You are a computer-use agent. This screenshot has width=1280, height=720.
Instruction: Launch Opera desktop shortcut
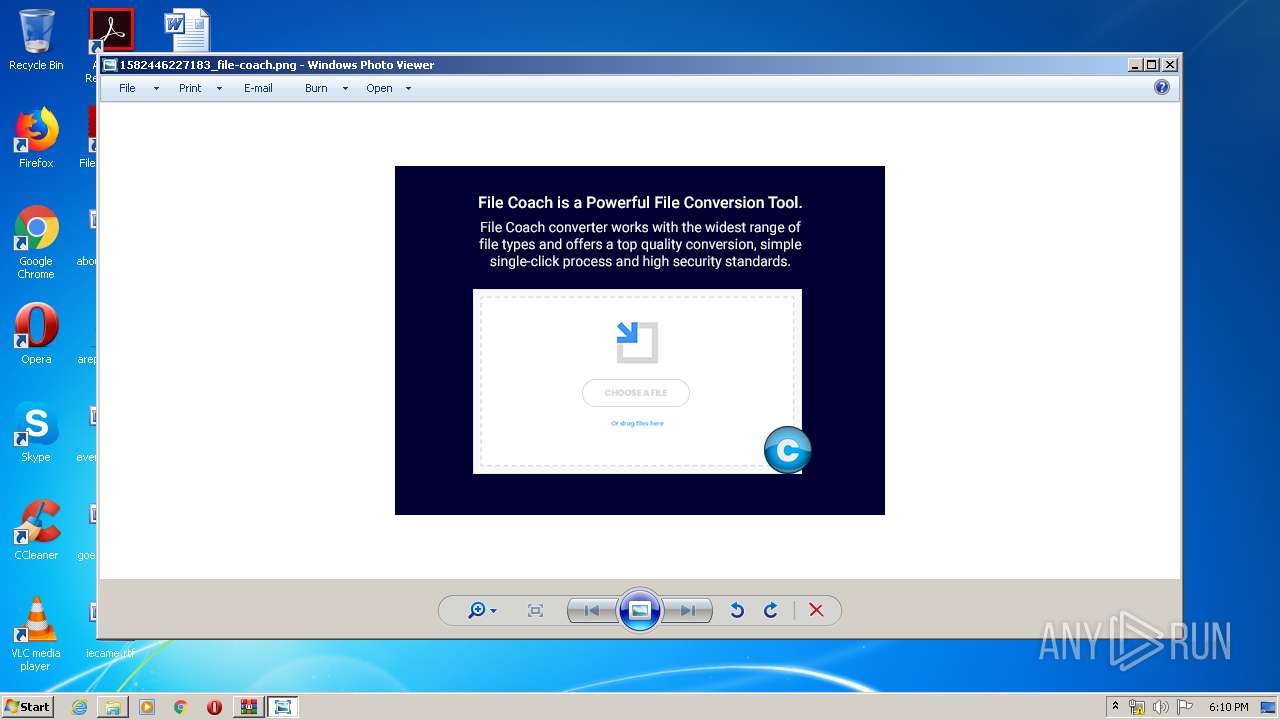coord(36,334)
